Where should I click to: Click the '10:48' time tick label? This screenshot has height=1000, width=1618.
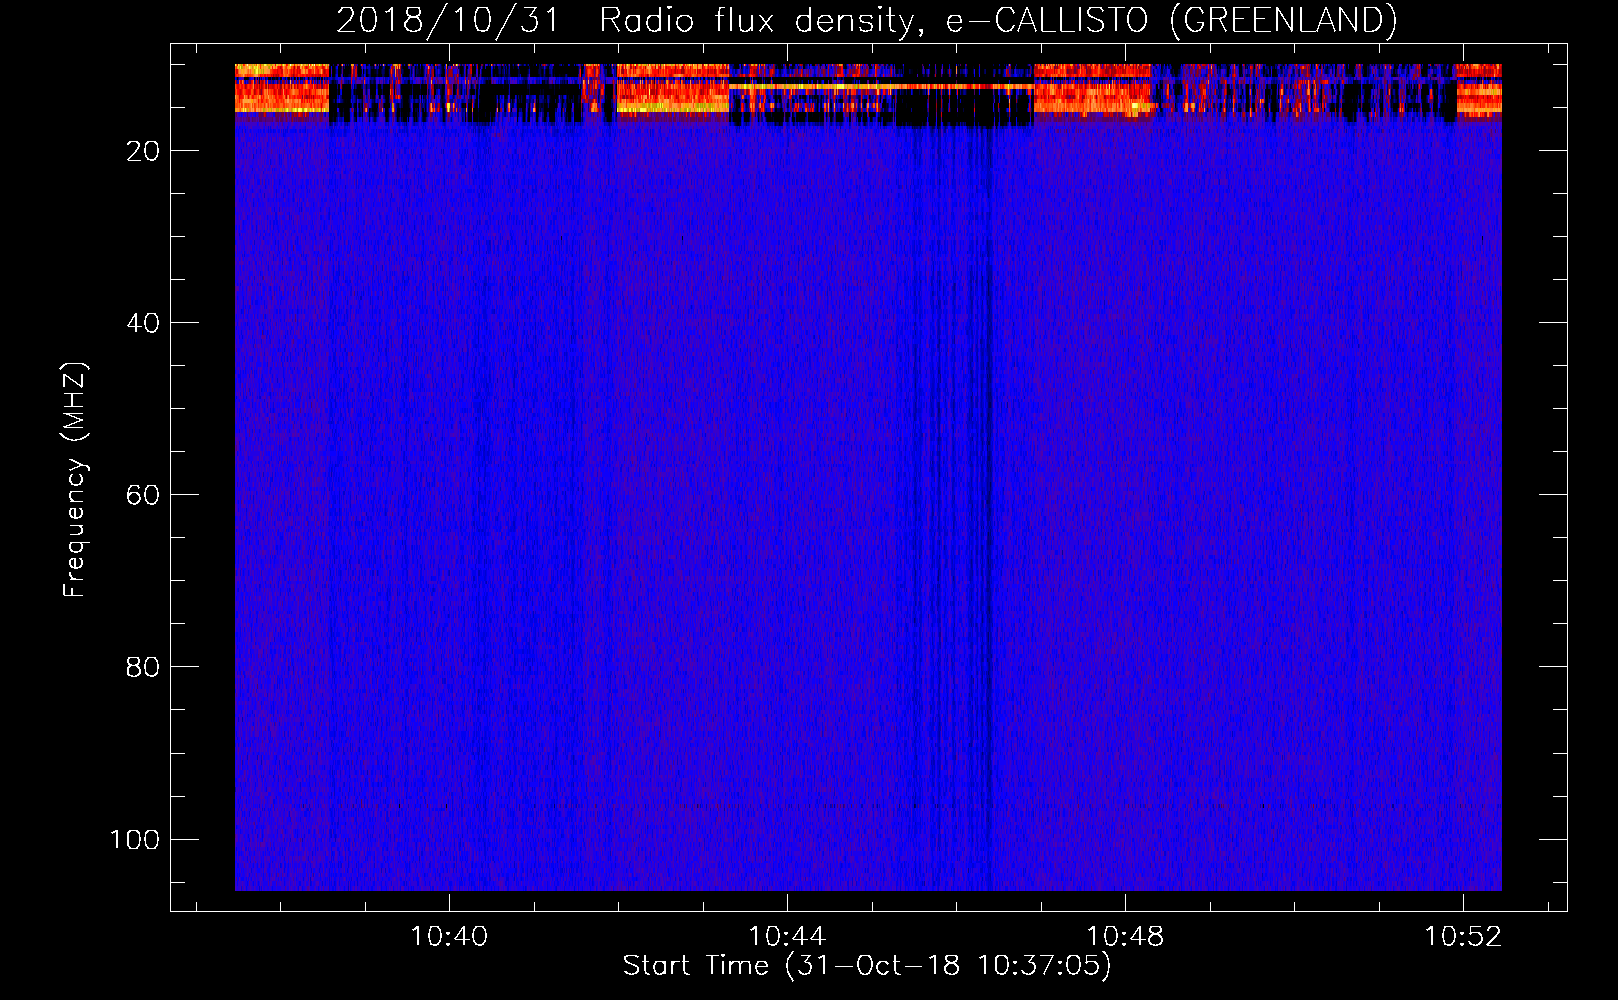pos(1125,936)
